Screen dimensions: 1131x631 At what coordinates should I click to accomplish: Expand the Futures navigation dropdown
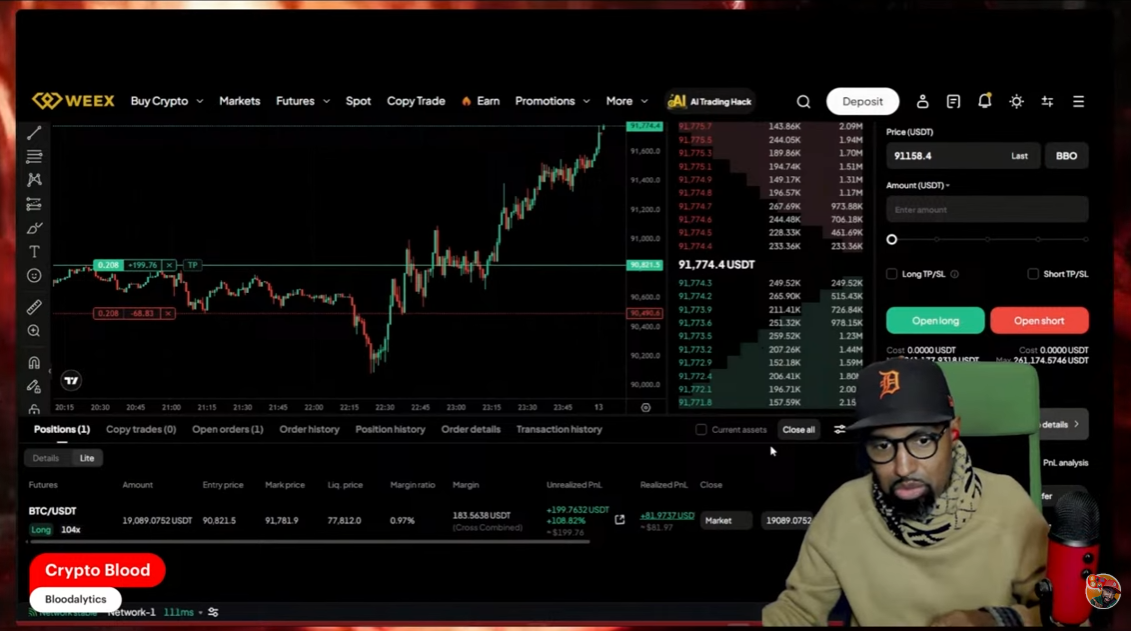coord(302,101)
